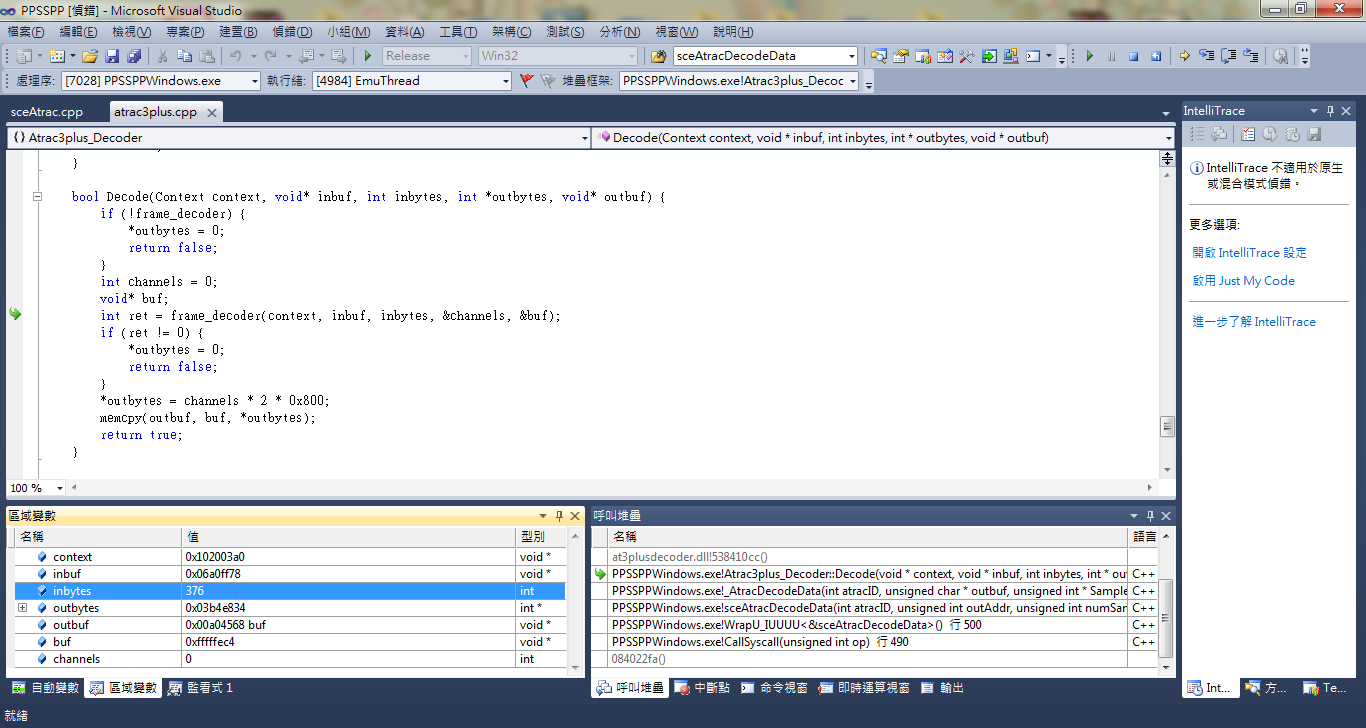
Task: Click the 開啟 IntelliTrace 設定 link
Action: tap(1250, 253)
